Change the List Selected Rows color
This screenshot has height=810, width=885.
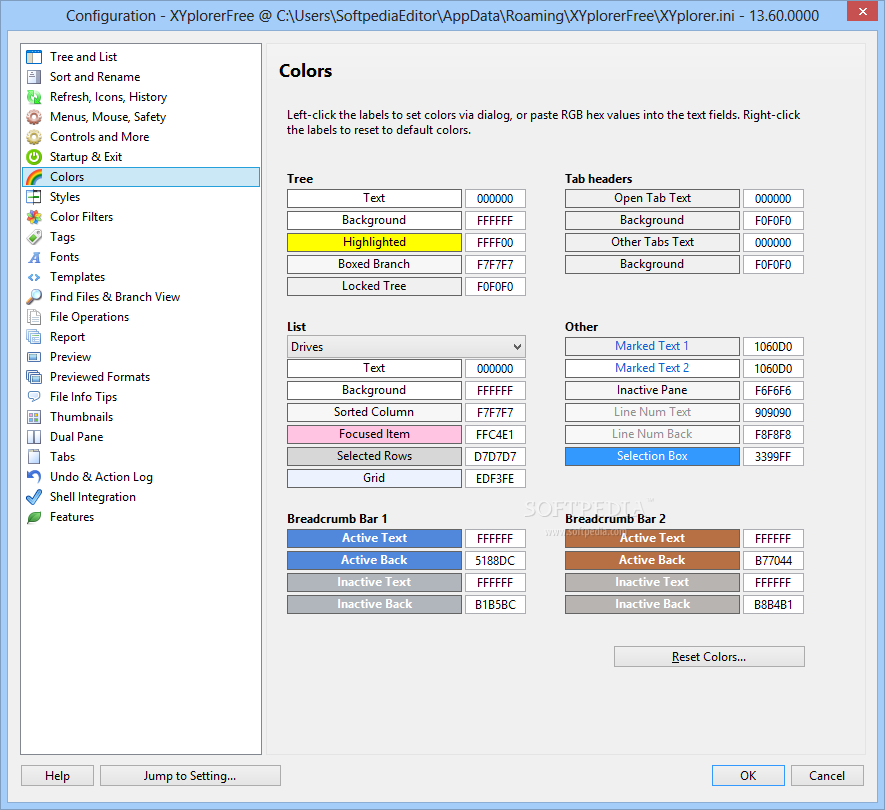[x=374, y=456]
